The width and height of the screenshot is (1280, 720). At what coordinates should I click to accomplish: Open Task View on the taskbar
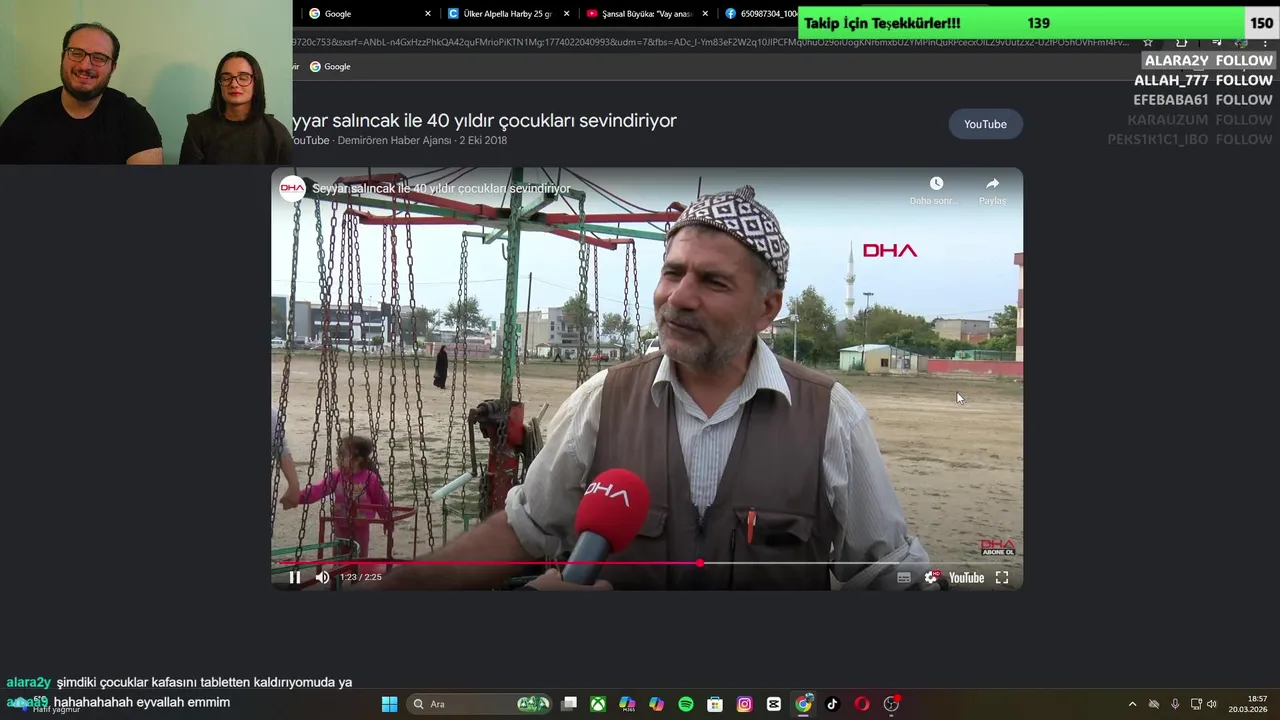click(x=569, y=704)
